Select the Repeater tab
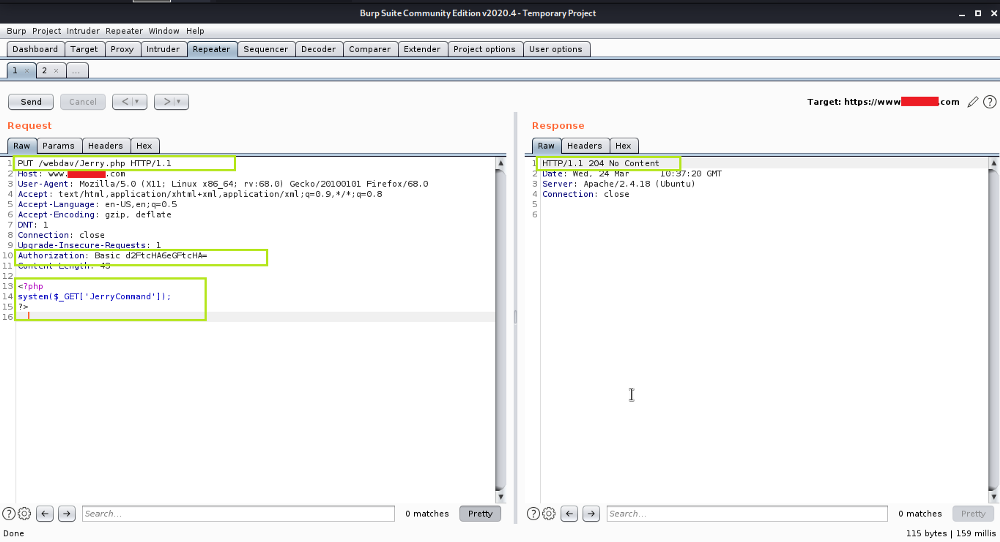 tap(211, 49)
